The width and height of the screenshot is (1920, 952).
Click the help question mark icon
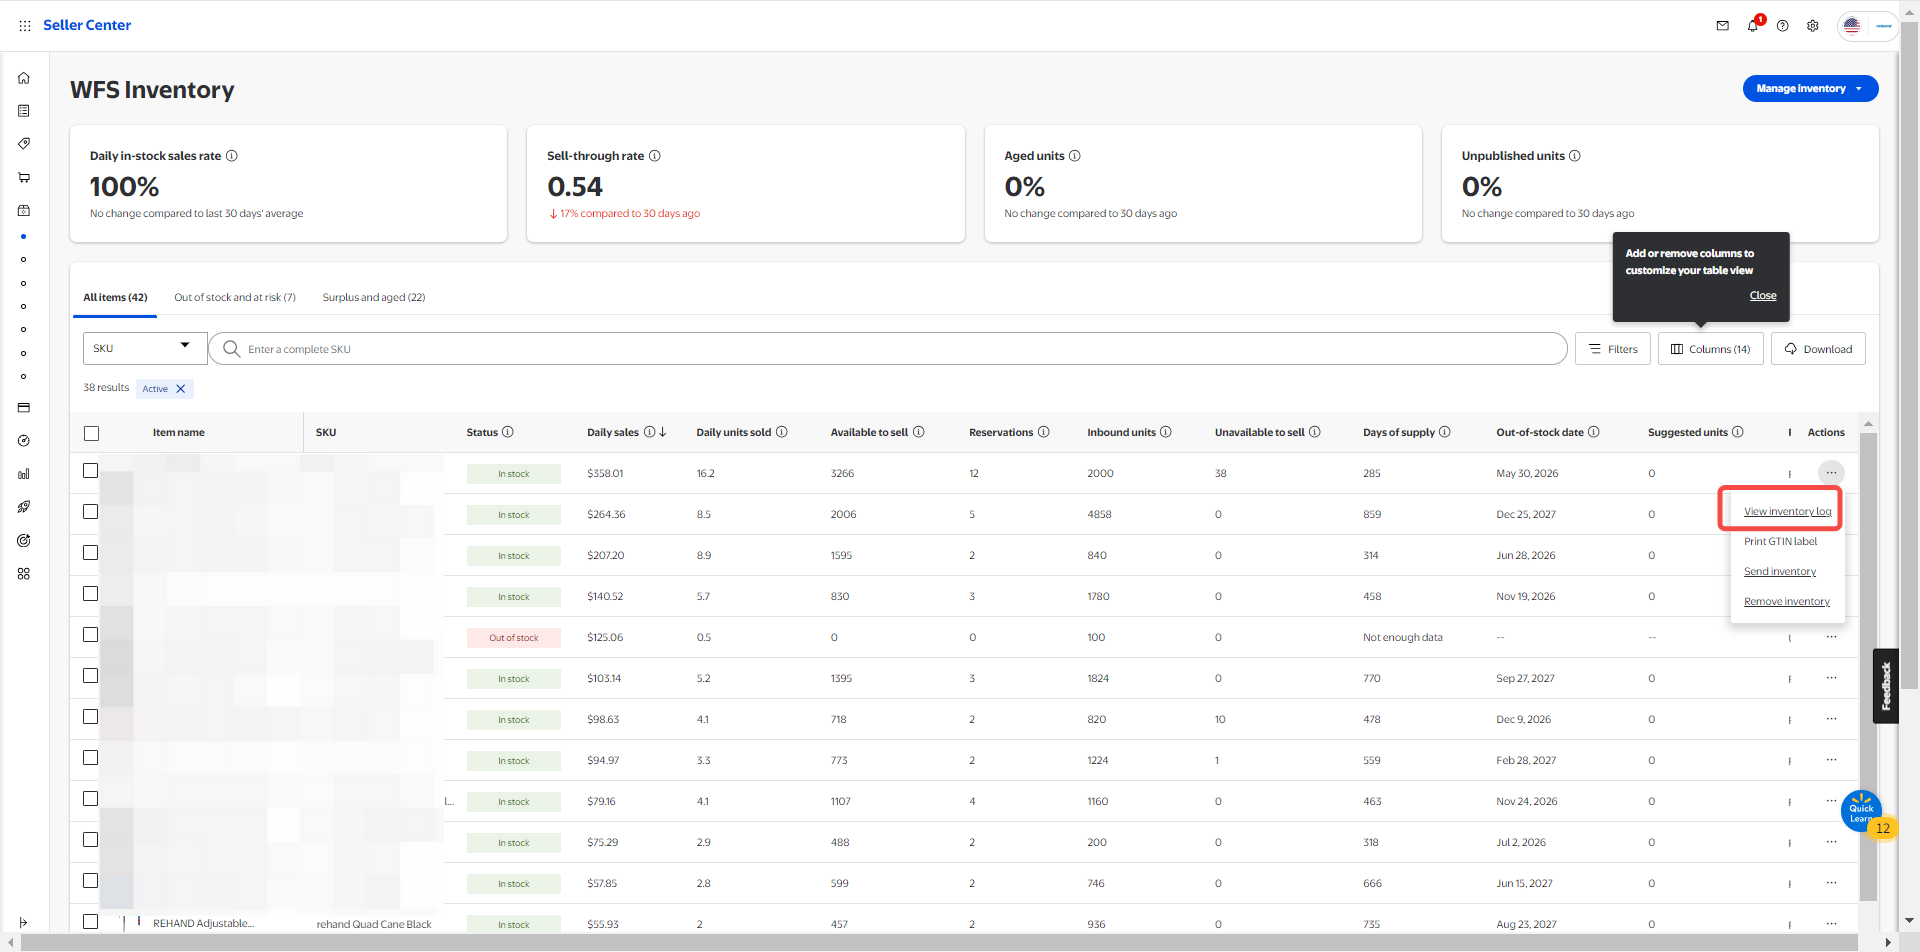(x=1782, y=26)
